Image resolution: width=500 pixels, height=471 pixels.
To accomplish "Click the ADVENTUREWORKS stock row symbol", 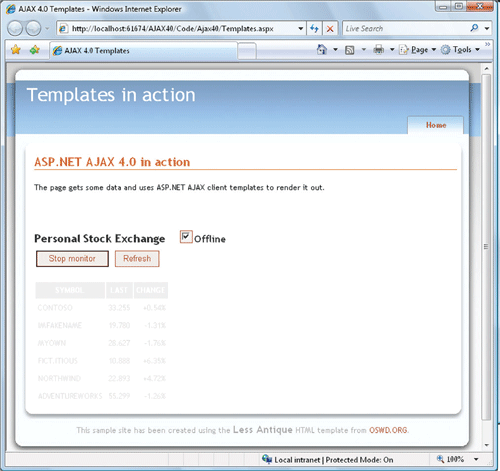I will point(70,396).
